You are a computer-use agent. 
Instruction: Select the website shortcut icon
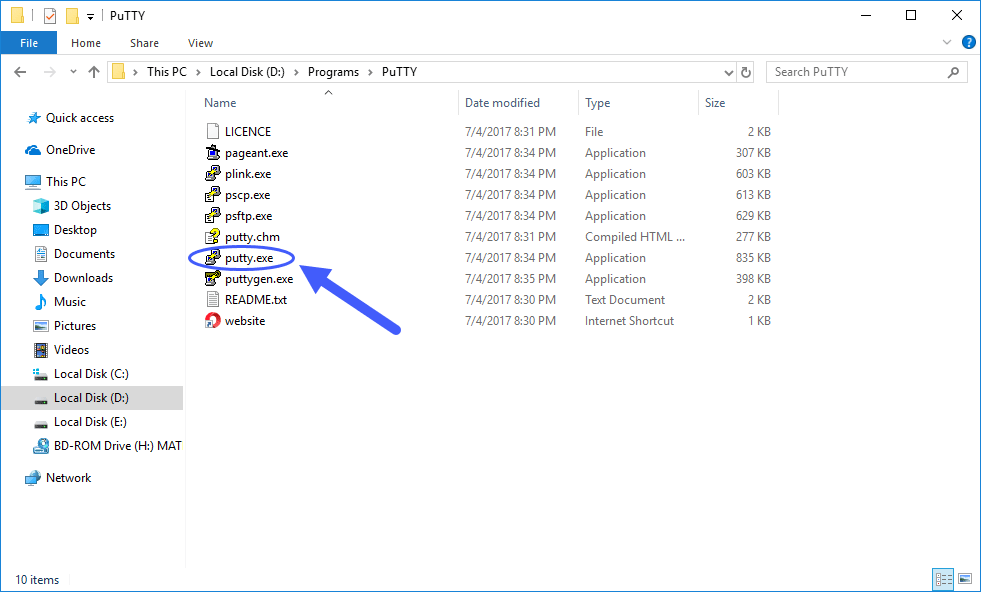tap(213, 320)
